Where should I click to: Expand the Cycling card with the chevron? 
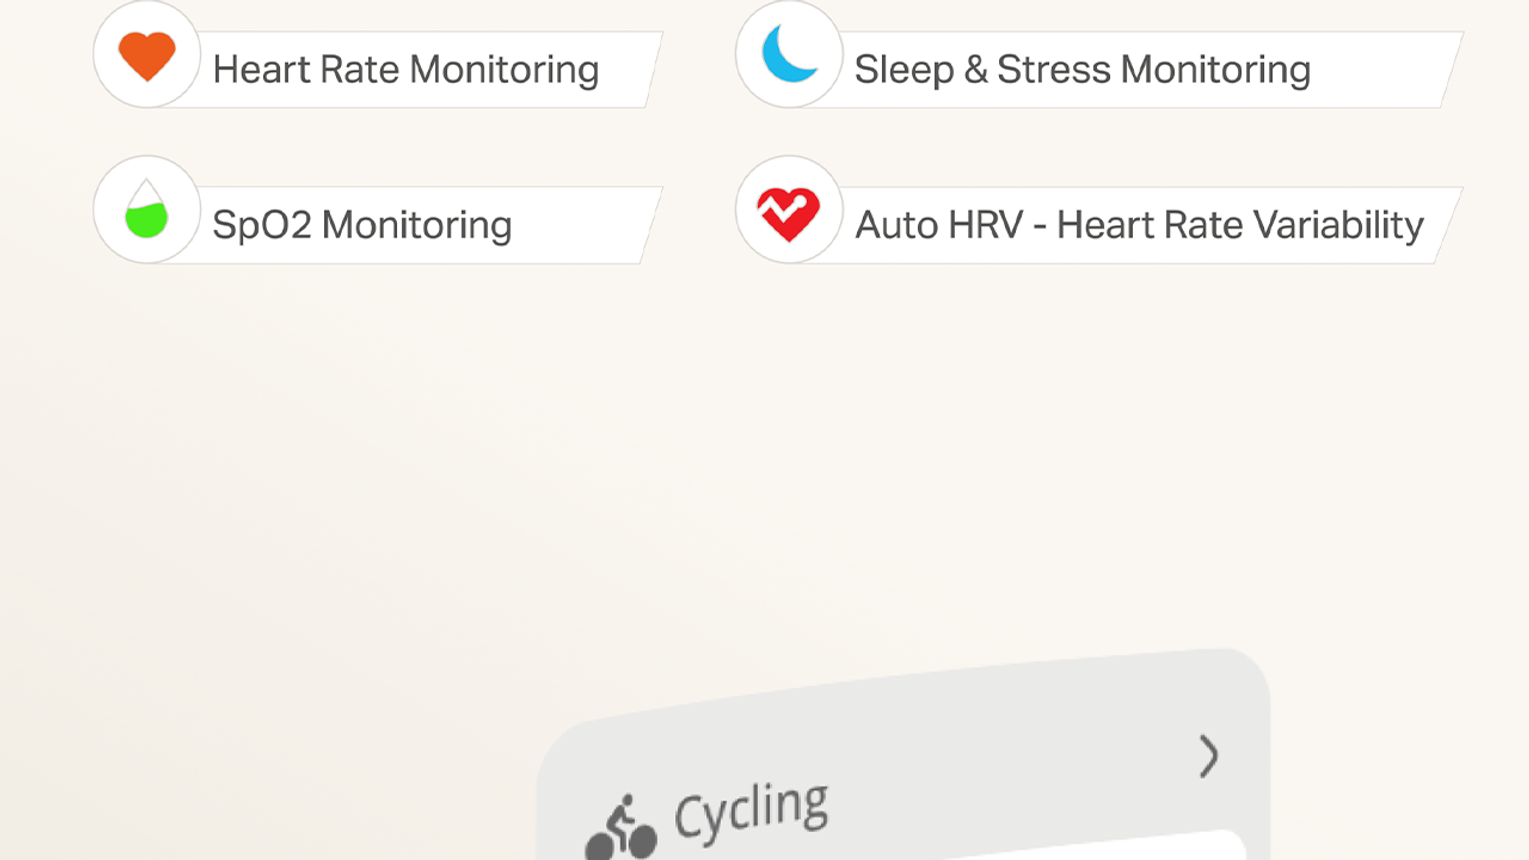1208,756
